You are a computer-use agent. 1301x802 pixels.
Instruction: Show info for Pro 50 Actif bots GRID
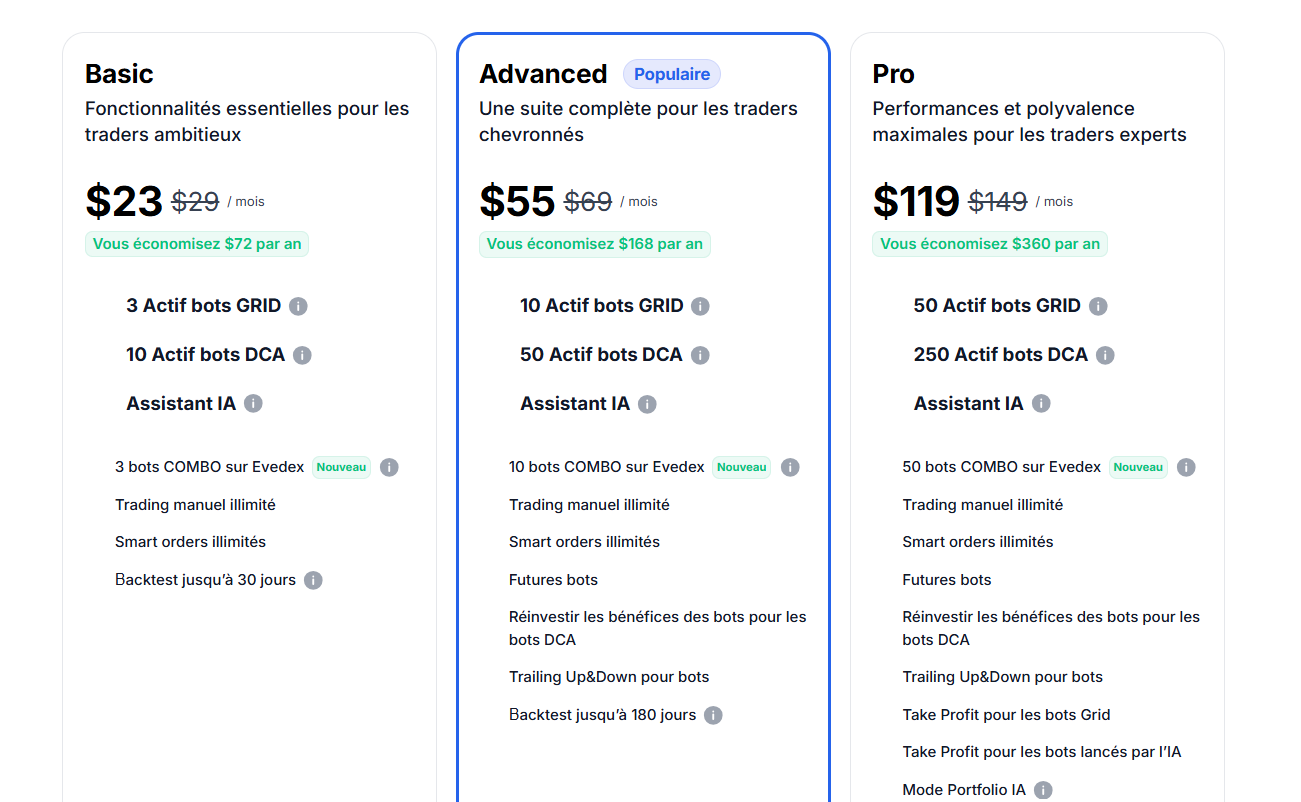tap(1098, 306)
